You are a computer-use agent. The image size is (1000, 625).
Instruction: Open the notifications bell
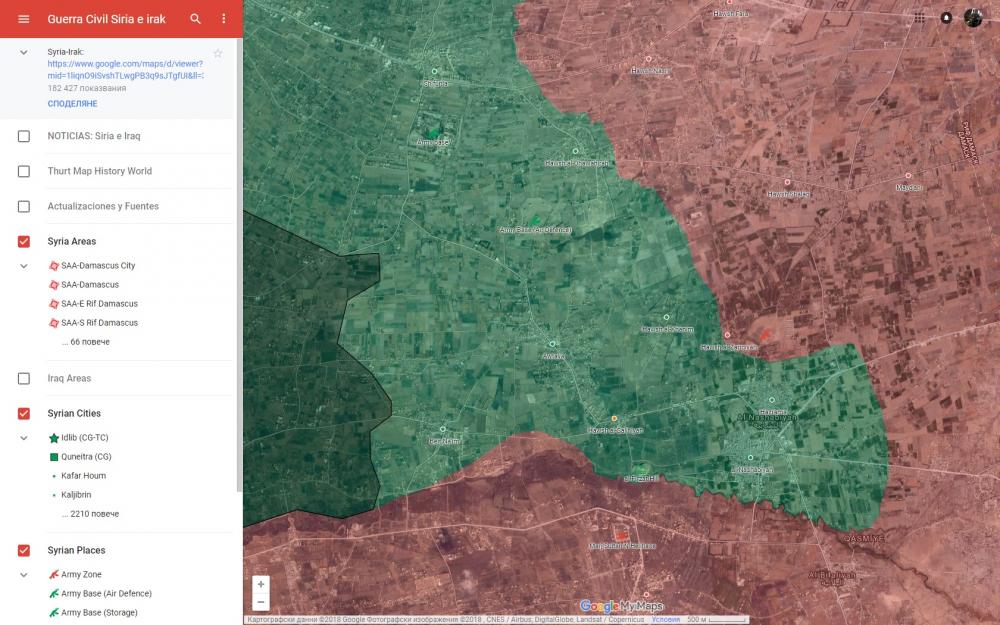point(946,18)
